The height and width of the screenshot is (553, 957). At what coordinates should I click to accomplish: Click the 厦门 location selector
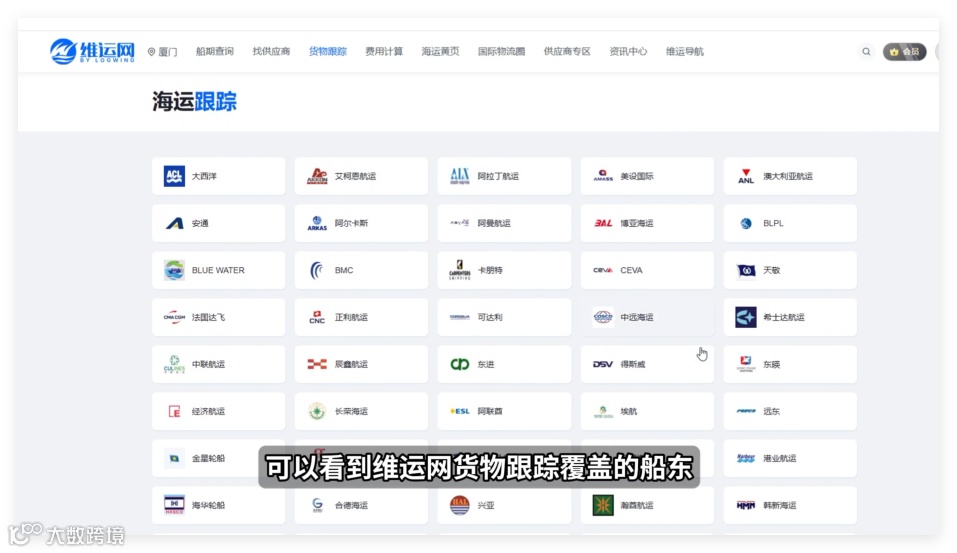tap(162, 52)
